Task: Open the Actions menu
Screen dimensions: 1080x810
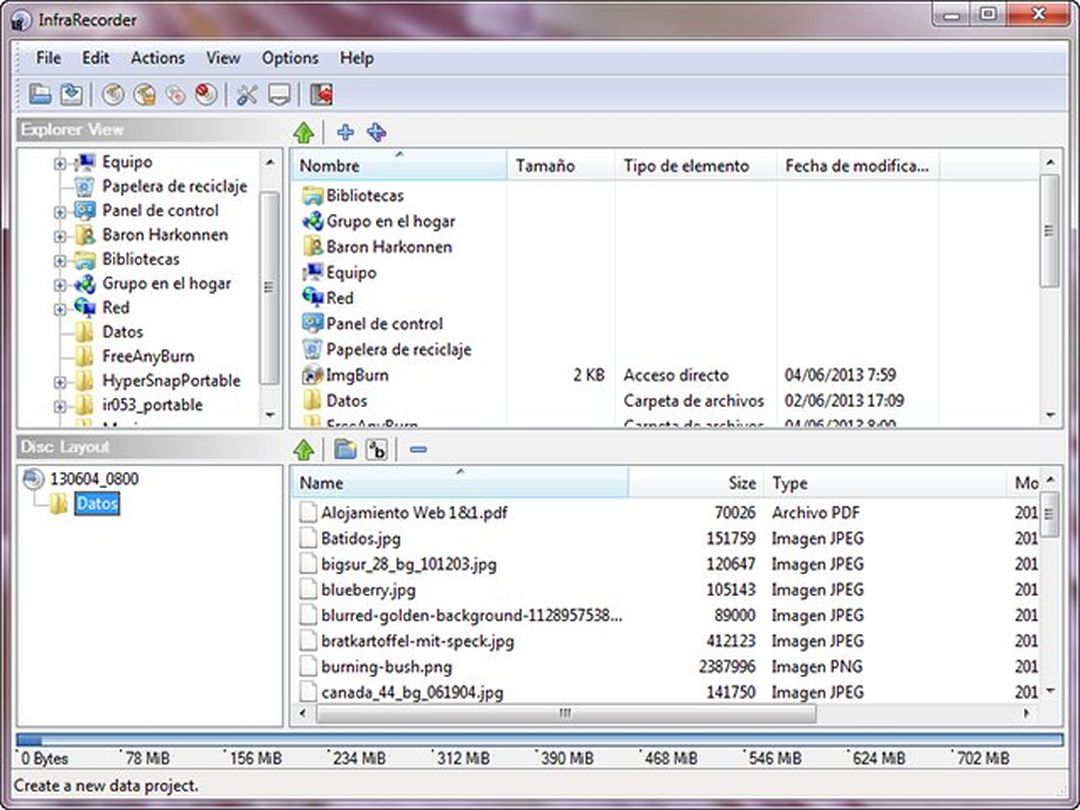Action: click(157, 58)
